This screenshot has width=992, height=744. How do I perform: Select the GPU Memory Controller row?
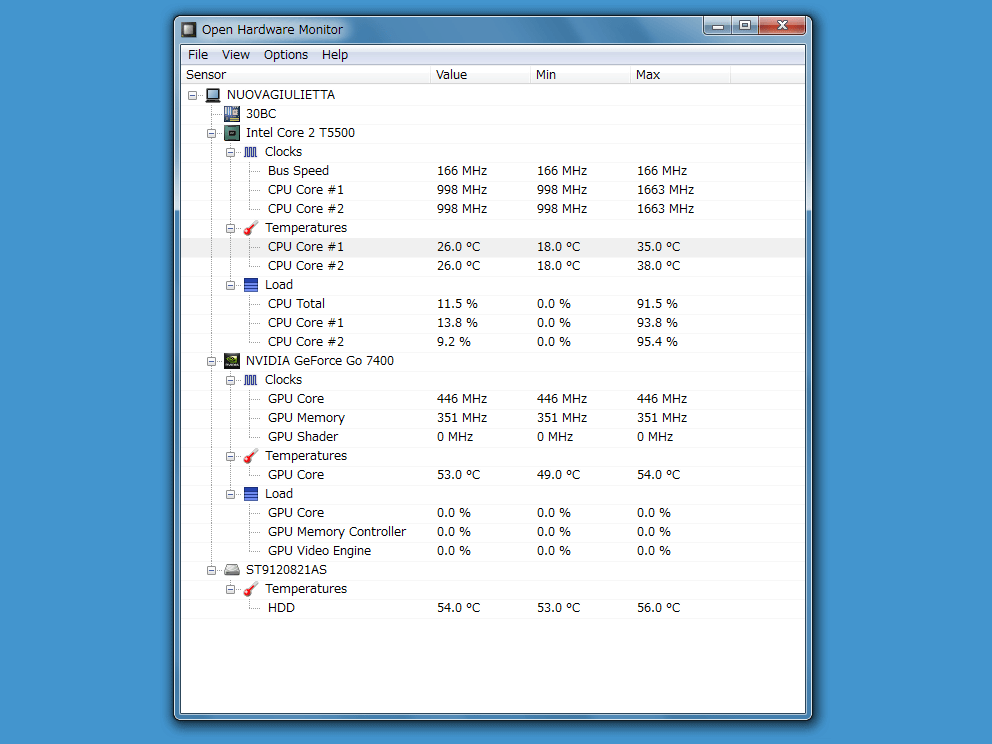493,531
